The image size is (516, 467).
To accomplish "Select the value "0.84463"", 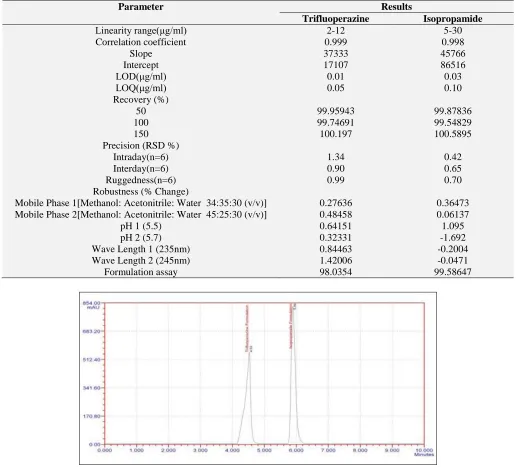I will (x=336, y=249).
